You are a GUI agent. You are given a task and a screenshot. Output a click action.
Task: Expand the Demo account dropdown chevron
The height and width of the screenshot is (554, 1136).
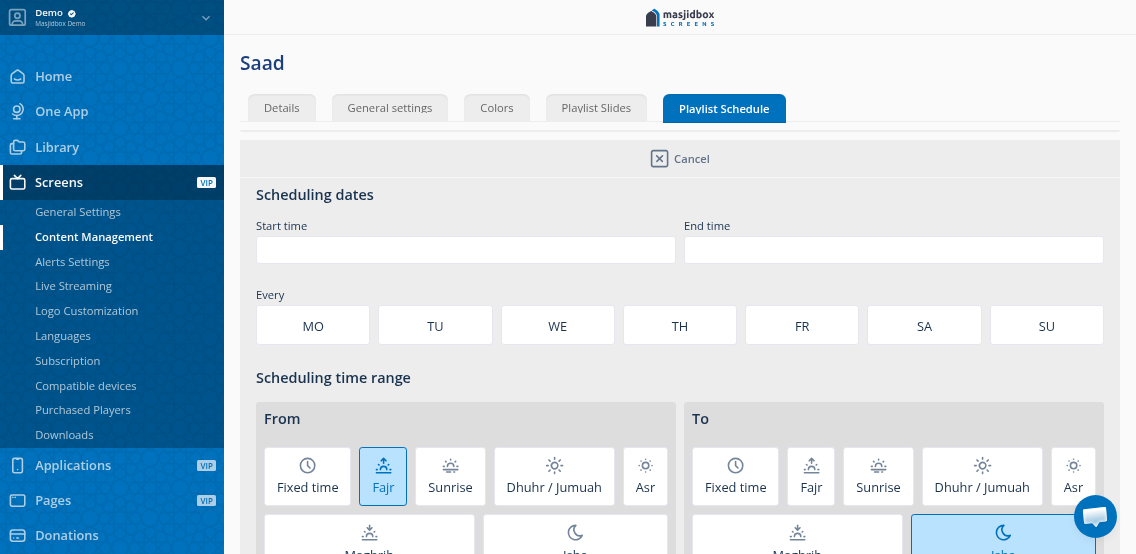(206, 18)
